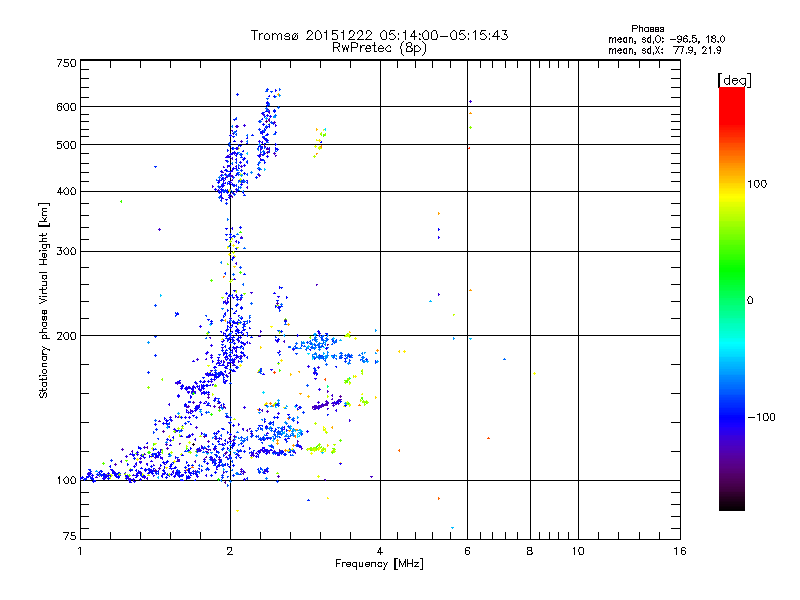Screen dimensions: 800x600
Task: Click the x-axis tick label '10'
Action: [578, 551]
